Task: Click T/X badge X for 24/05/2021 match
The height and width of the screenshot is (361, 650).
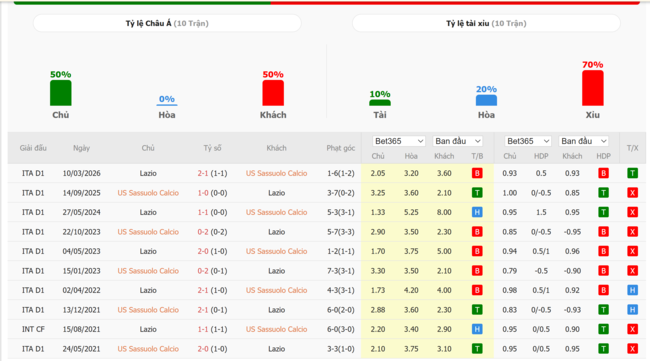Action: tap(633, 349)
